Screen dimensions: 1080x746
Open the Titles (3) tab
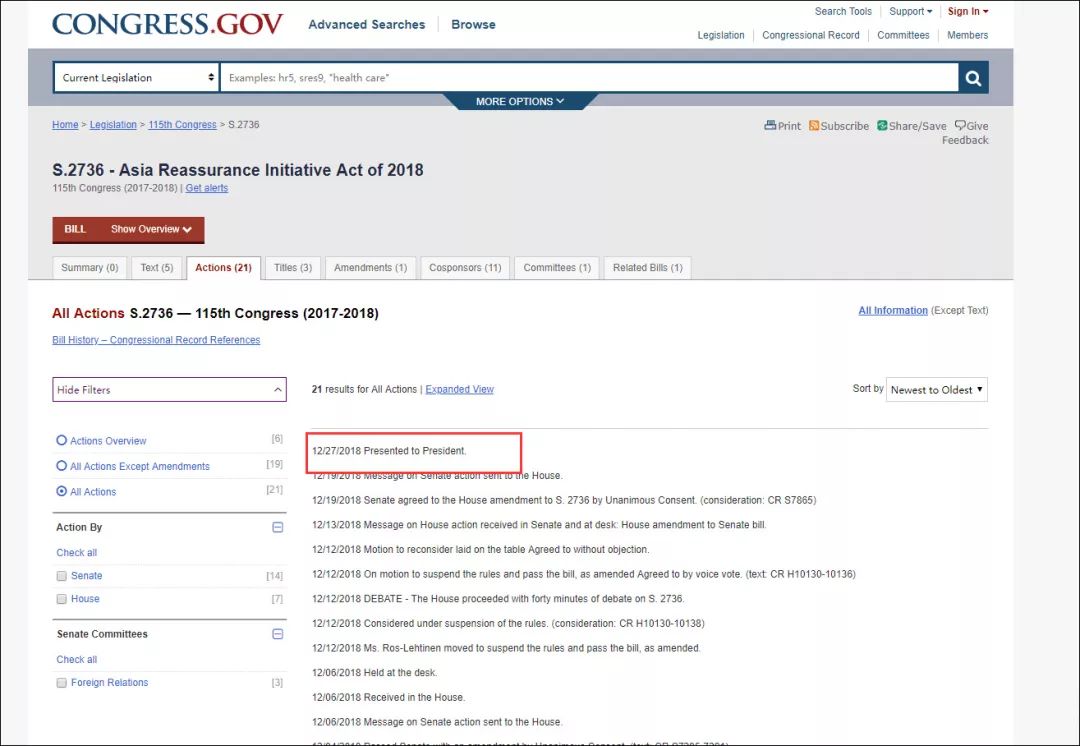[293, 268]
